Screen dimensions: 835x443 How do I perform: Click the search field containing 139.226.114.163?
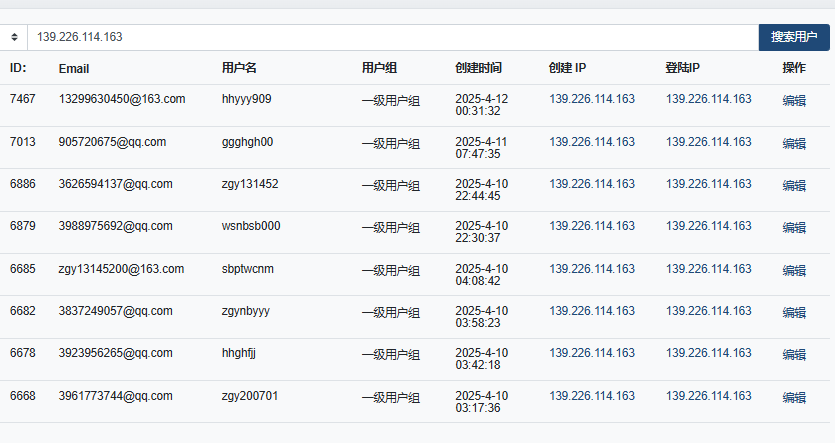tap(393, 37)
